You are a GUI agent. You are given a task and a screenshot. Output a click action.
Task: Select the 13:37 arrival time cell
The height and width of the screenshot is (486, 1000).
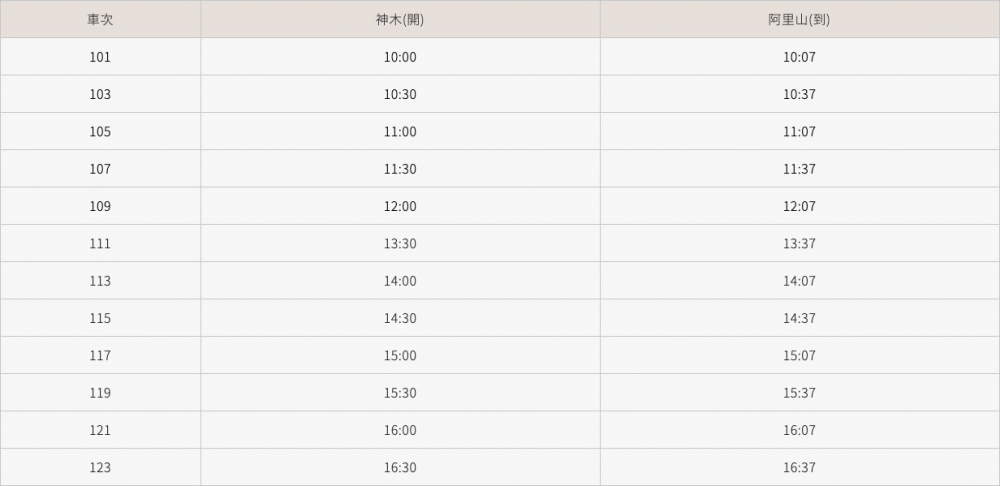pos(799,244)
